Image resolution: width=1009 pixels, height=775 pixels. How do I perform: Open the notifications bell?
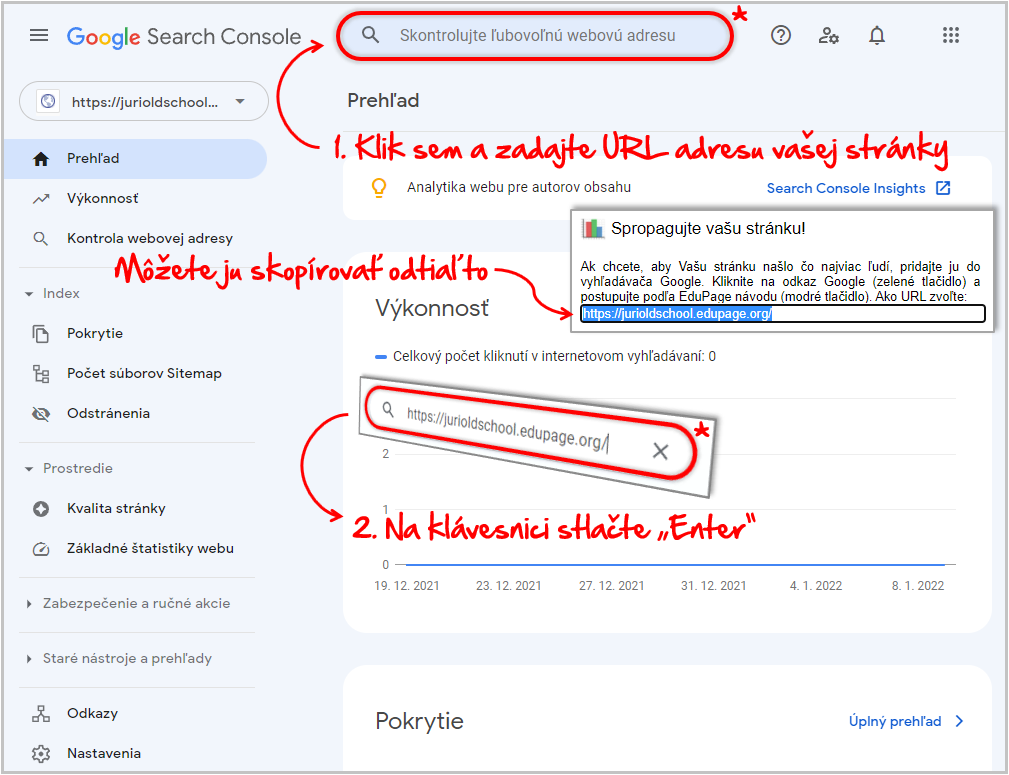876,35
